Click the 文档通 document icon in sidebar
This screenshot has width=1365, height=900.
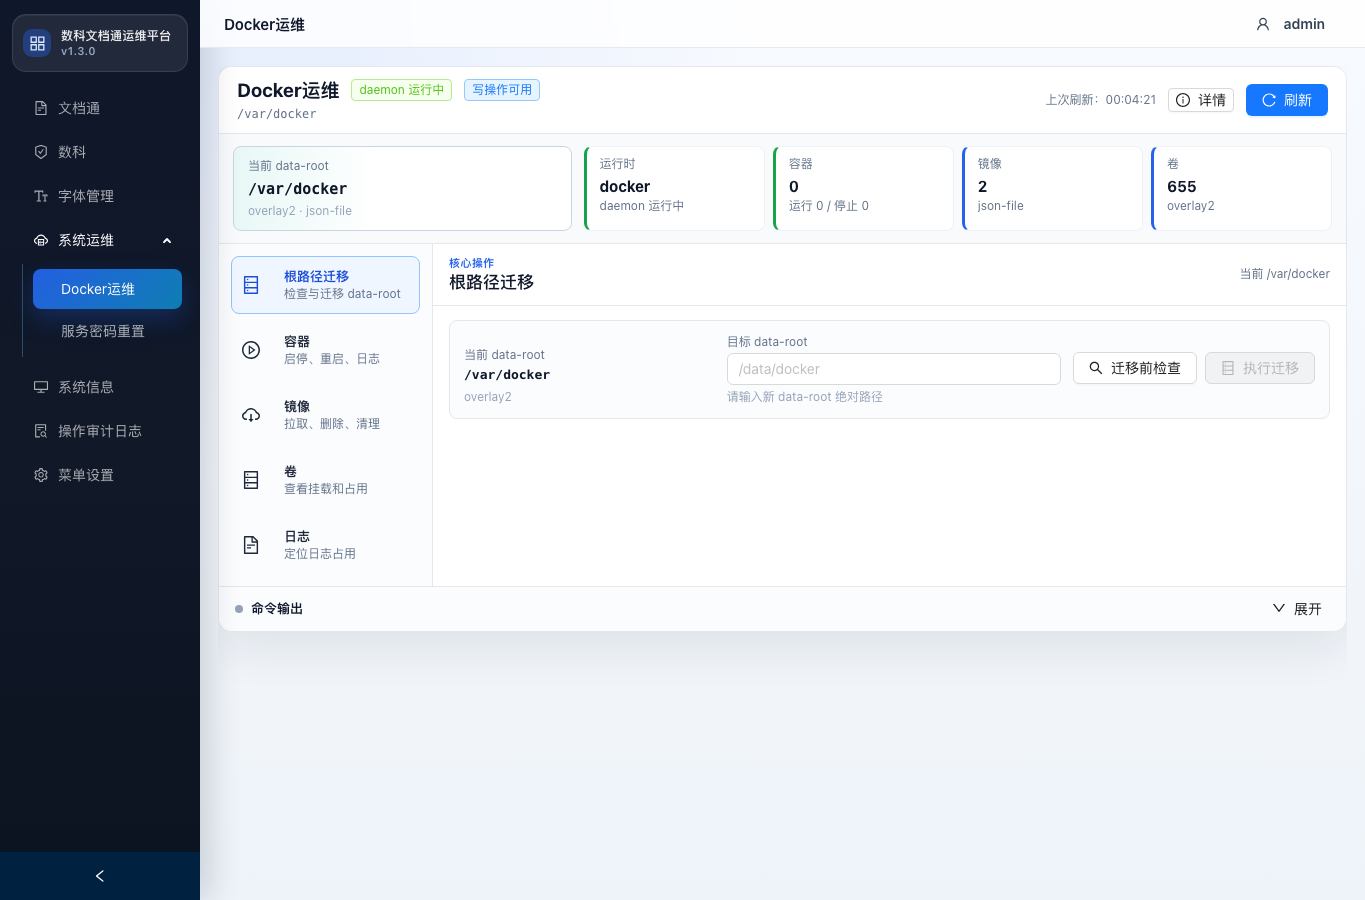click(41, 108)
